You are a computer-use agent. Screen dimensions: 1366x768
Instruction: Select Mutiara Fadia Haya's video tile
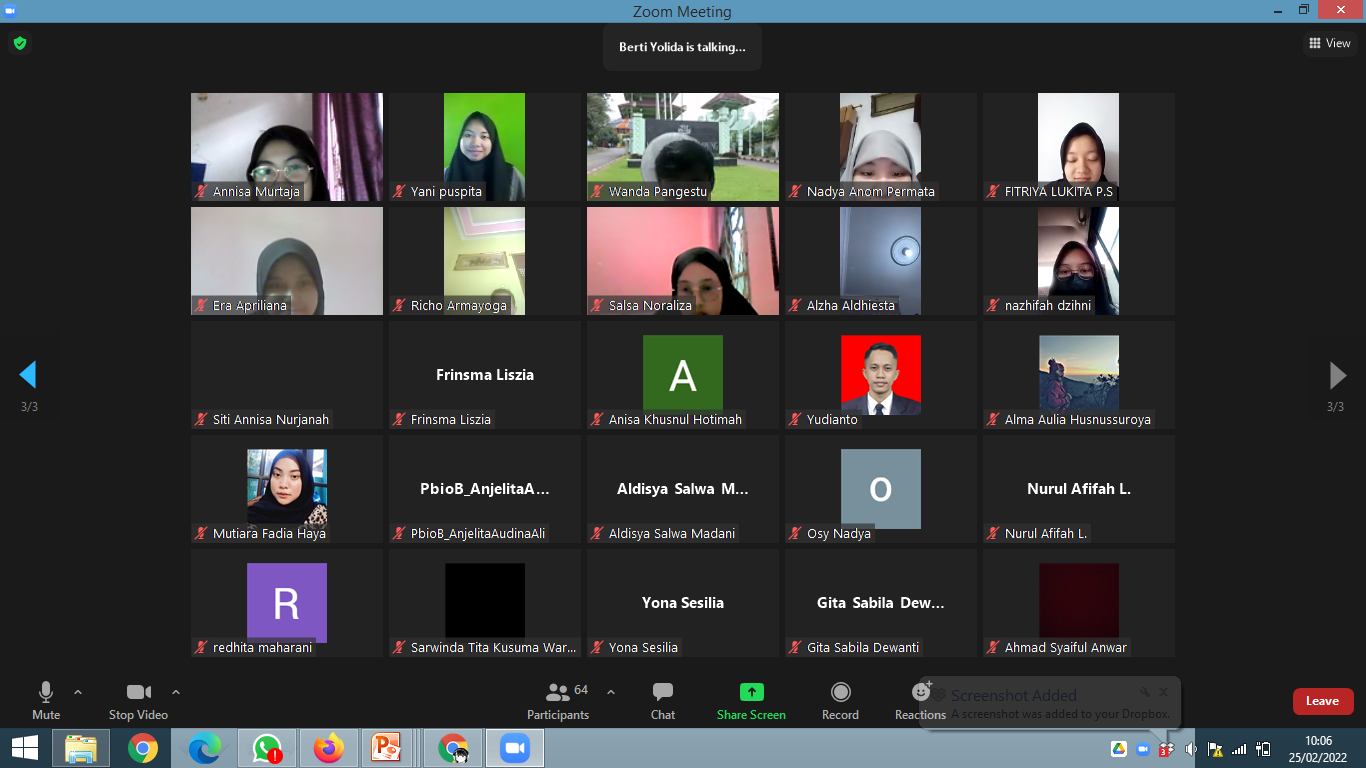(287, 488)
